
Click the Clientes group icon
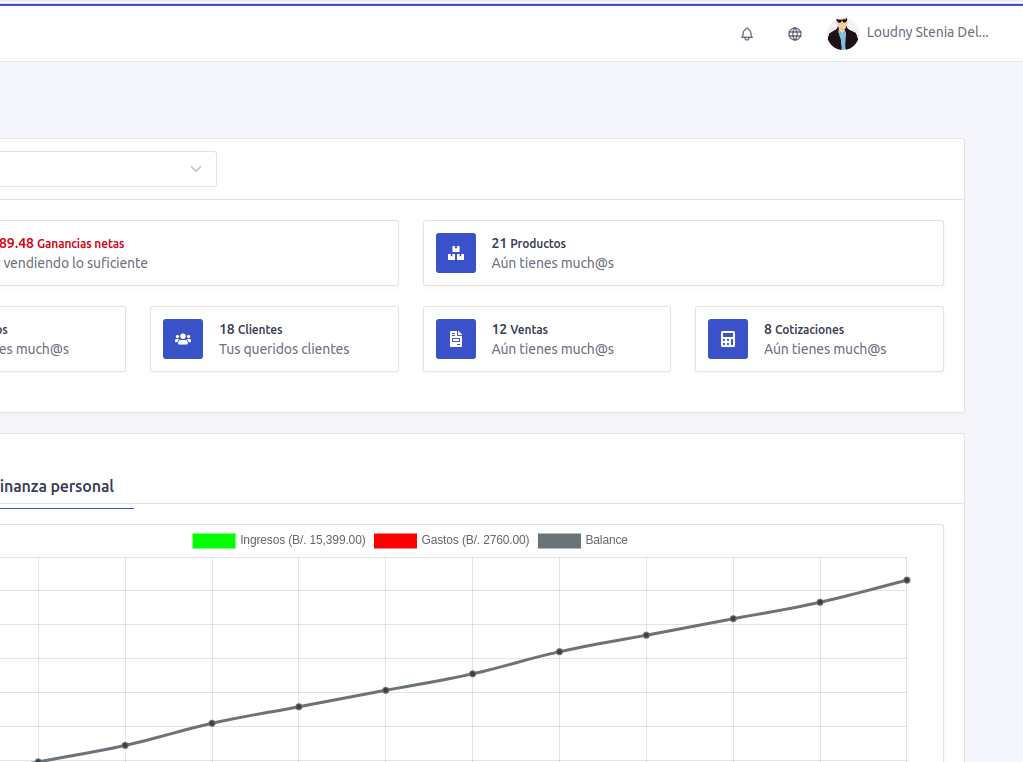pyautogui.click(x=183, y=339)
